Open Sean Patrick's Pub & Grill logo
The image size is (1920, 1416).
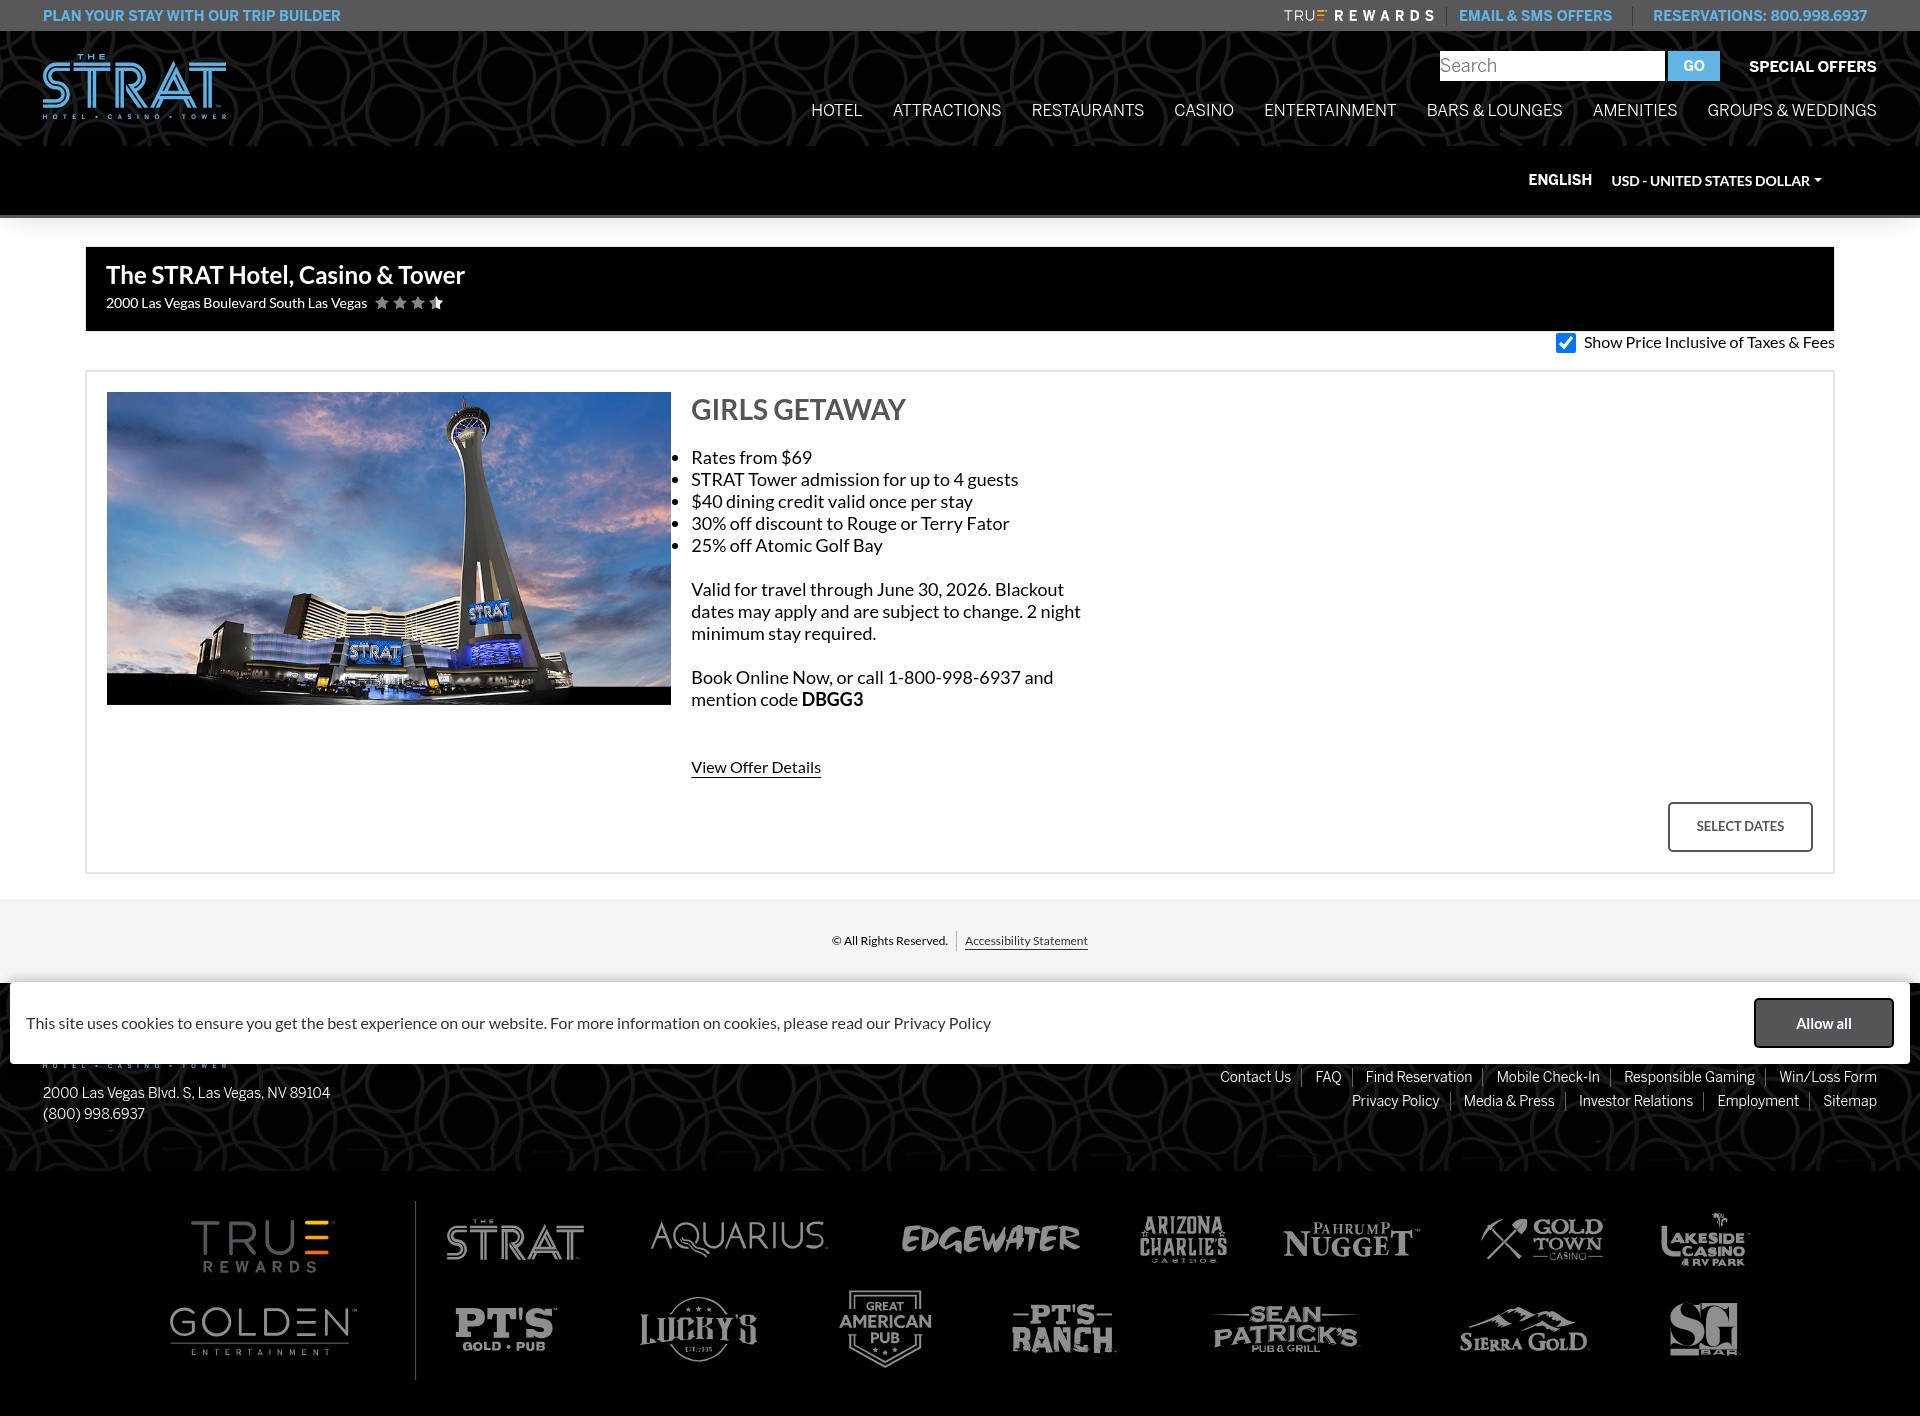pyautogui.click(x=1285, y=1329)
